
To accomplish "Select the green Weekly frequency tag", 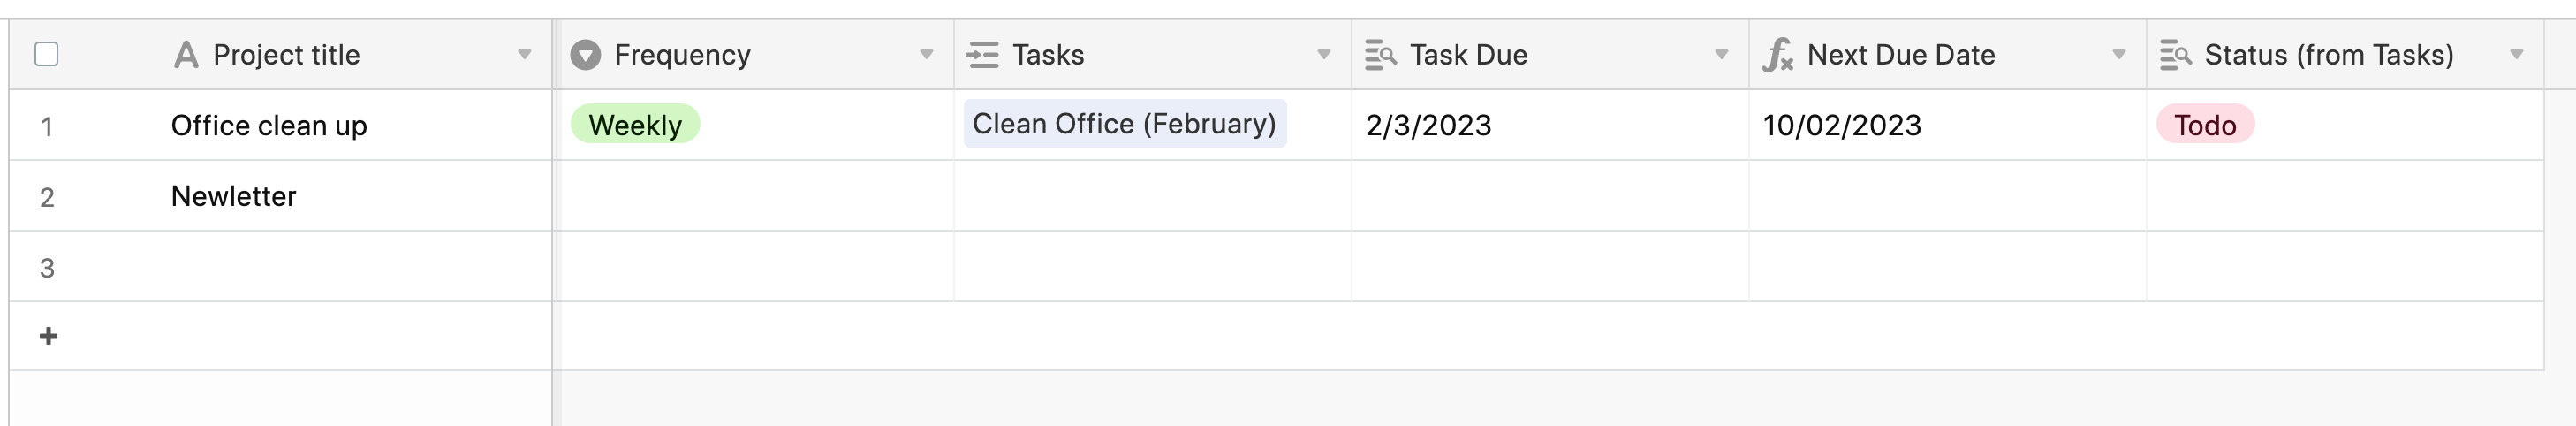I will [635, 125].
